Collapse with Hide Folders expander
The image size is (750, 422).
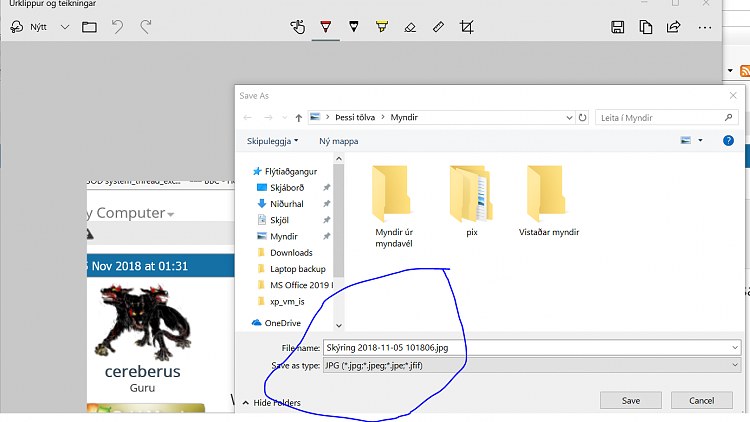point(272,402)
